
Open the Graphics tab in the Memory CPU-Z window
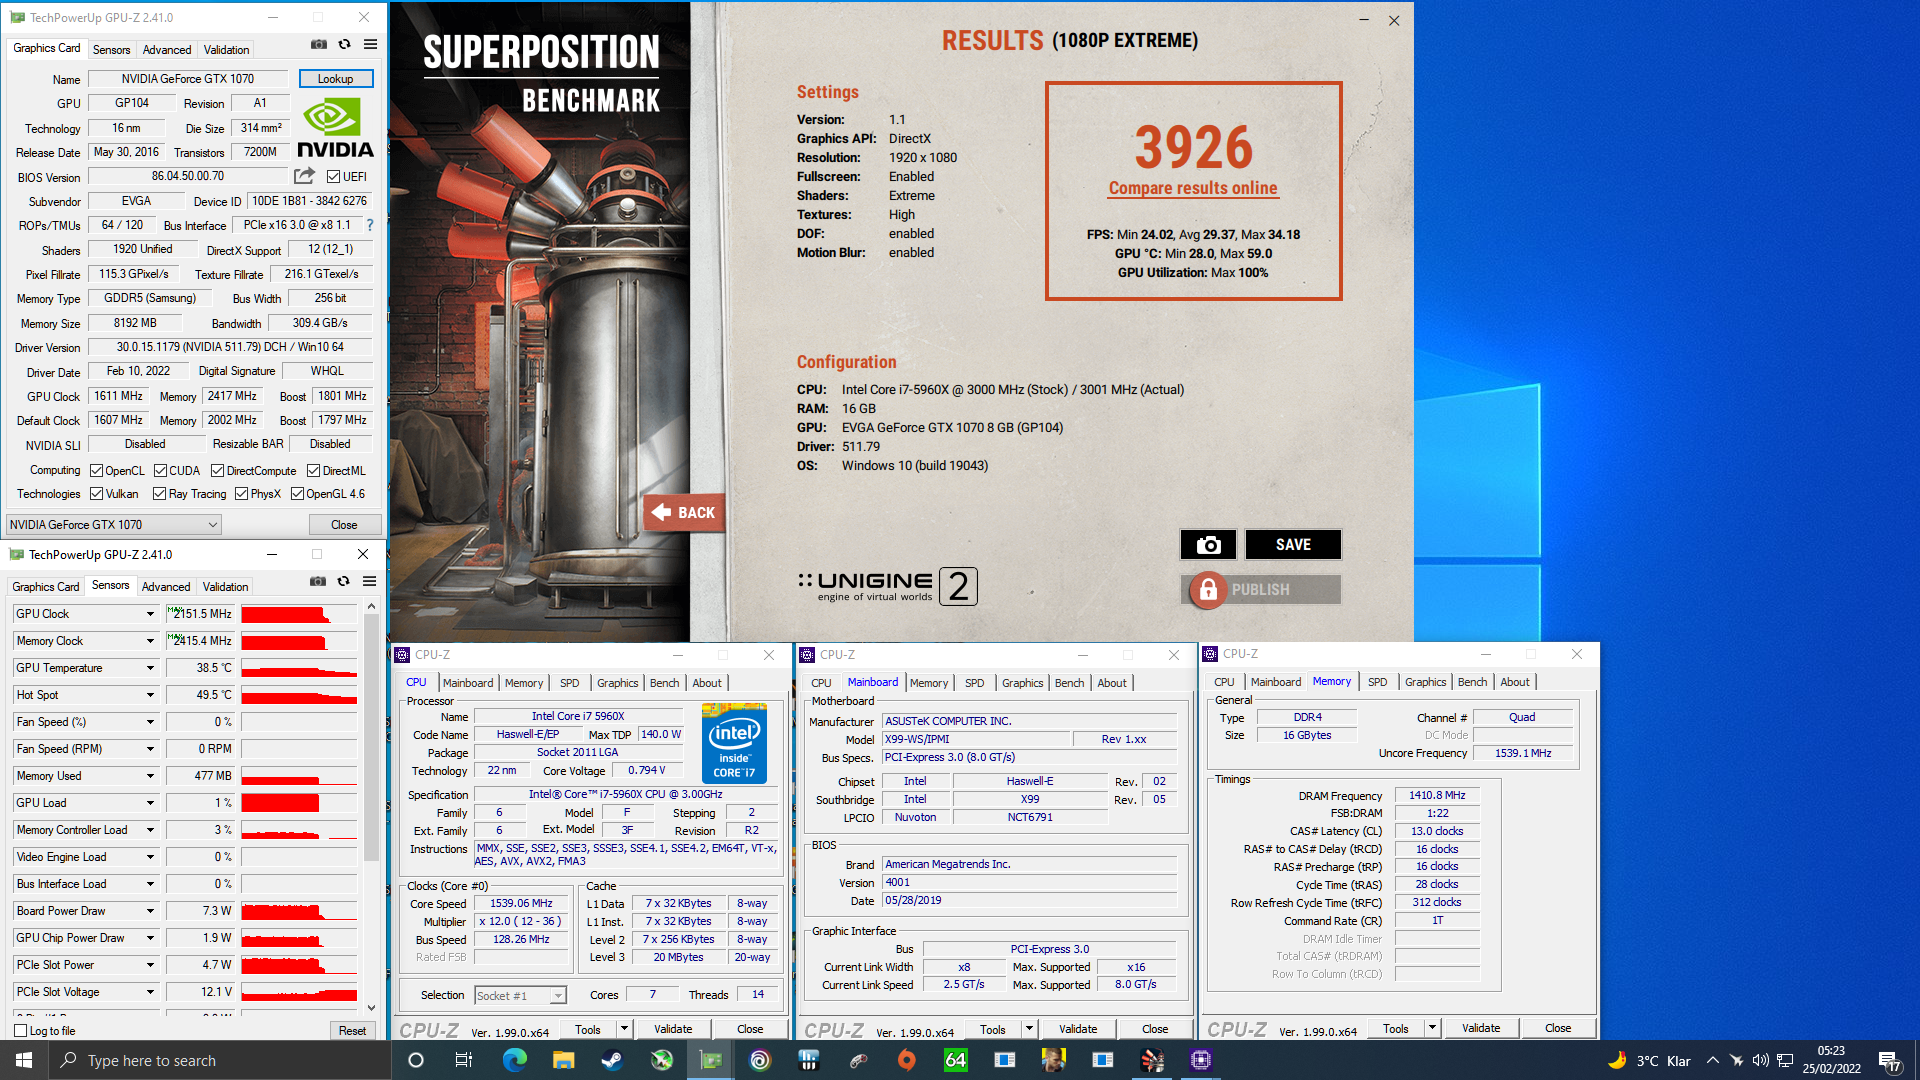pyautogui.click(x=1425, y=682)
